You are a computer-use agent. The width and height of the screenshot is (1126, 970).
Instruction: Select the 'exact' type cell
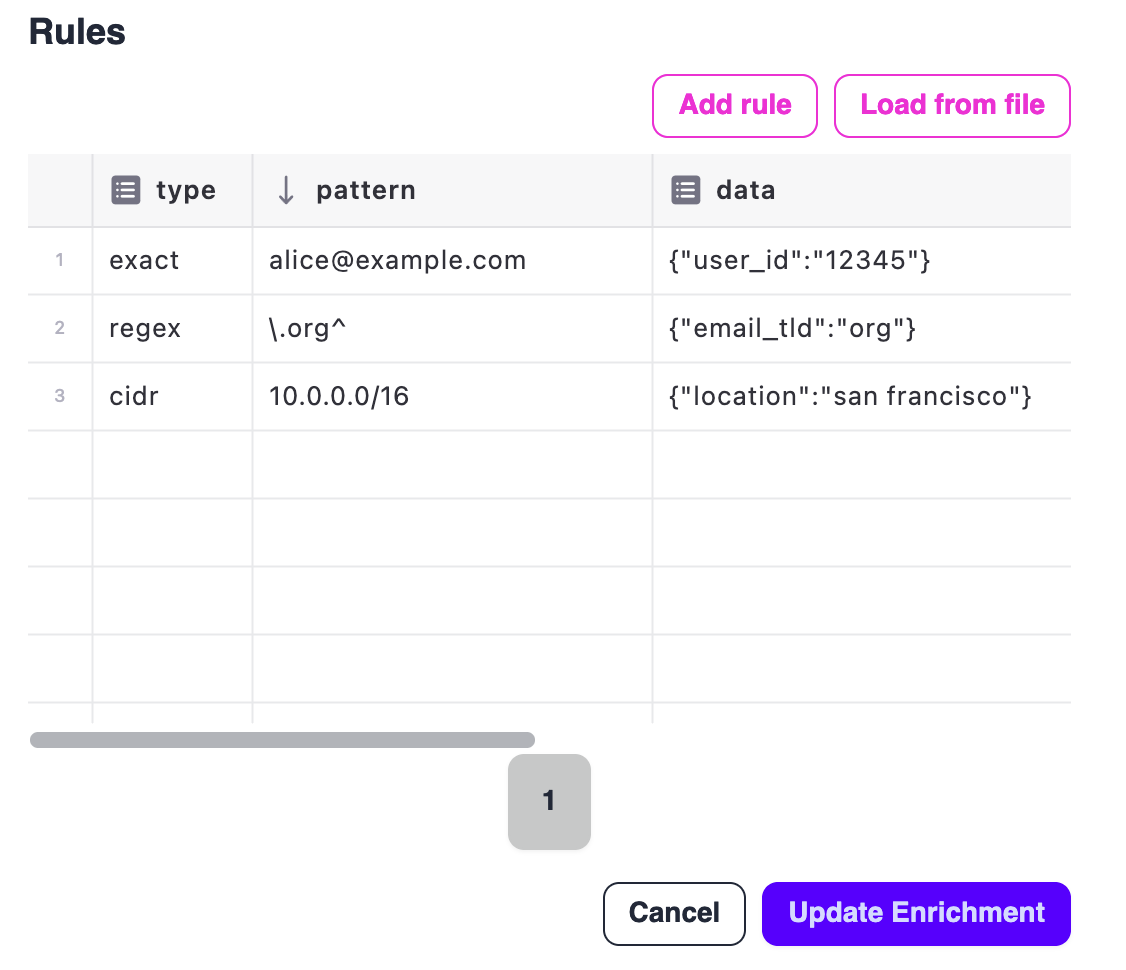145,261
